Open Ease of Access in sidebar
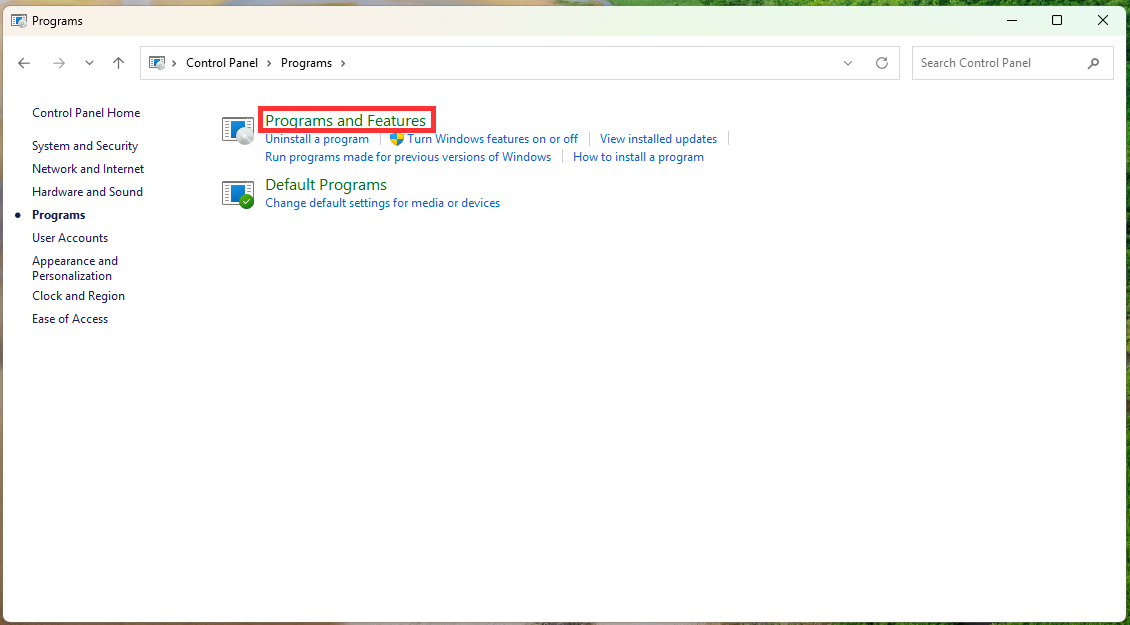This screenshot has width=1130, height=625. point(70,319)
